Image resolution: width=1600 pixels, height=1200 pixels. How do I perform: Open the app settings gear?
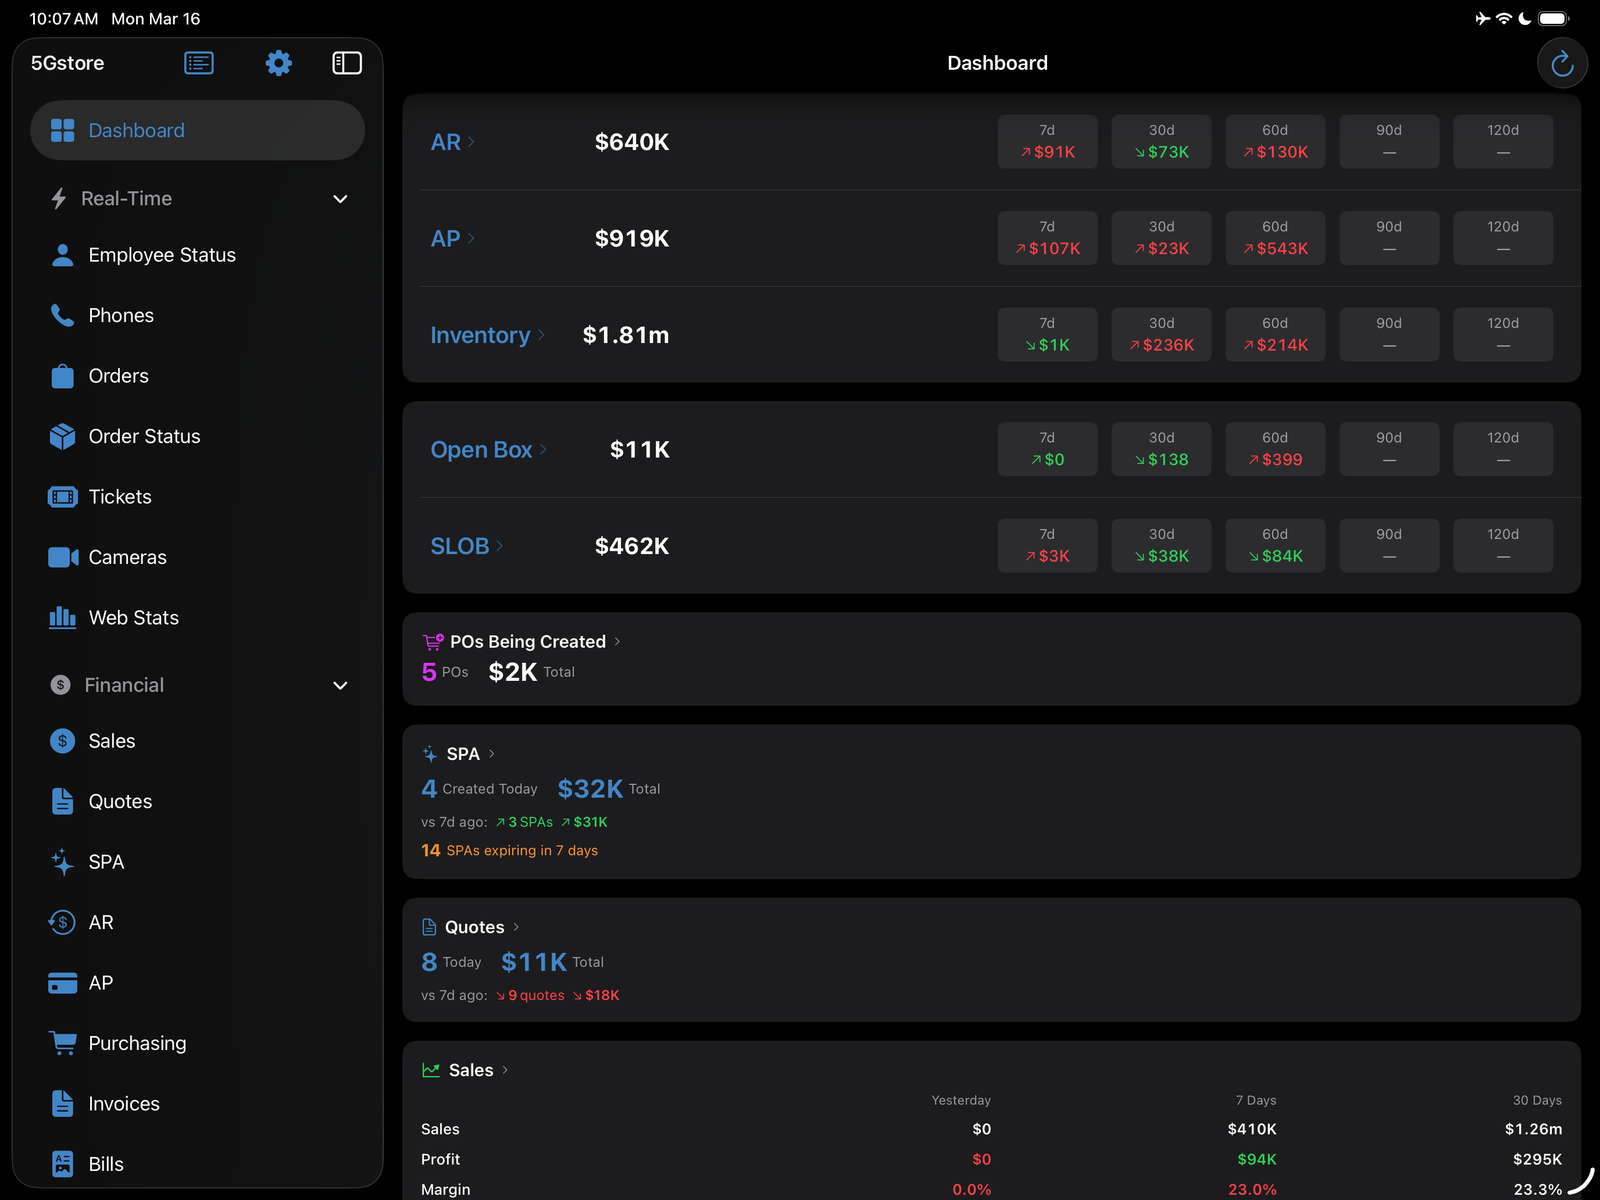point(278,62)
